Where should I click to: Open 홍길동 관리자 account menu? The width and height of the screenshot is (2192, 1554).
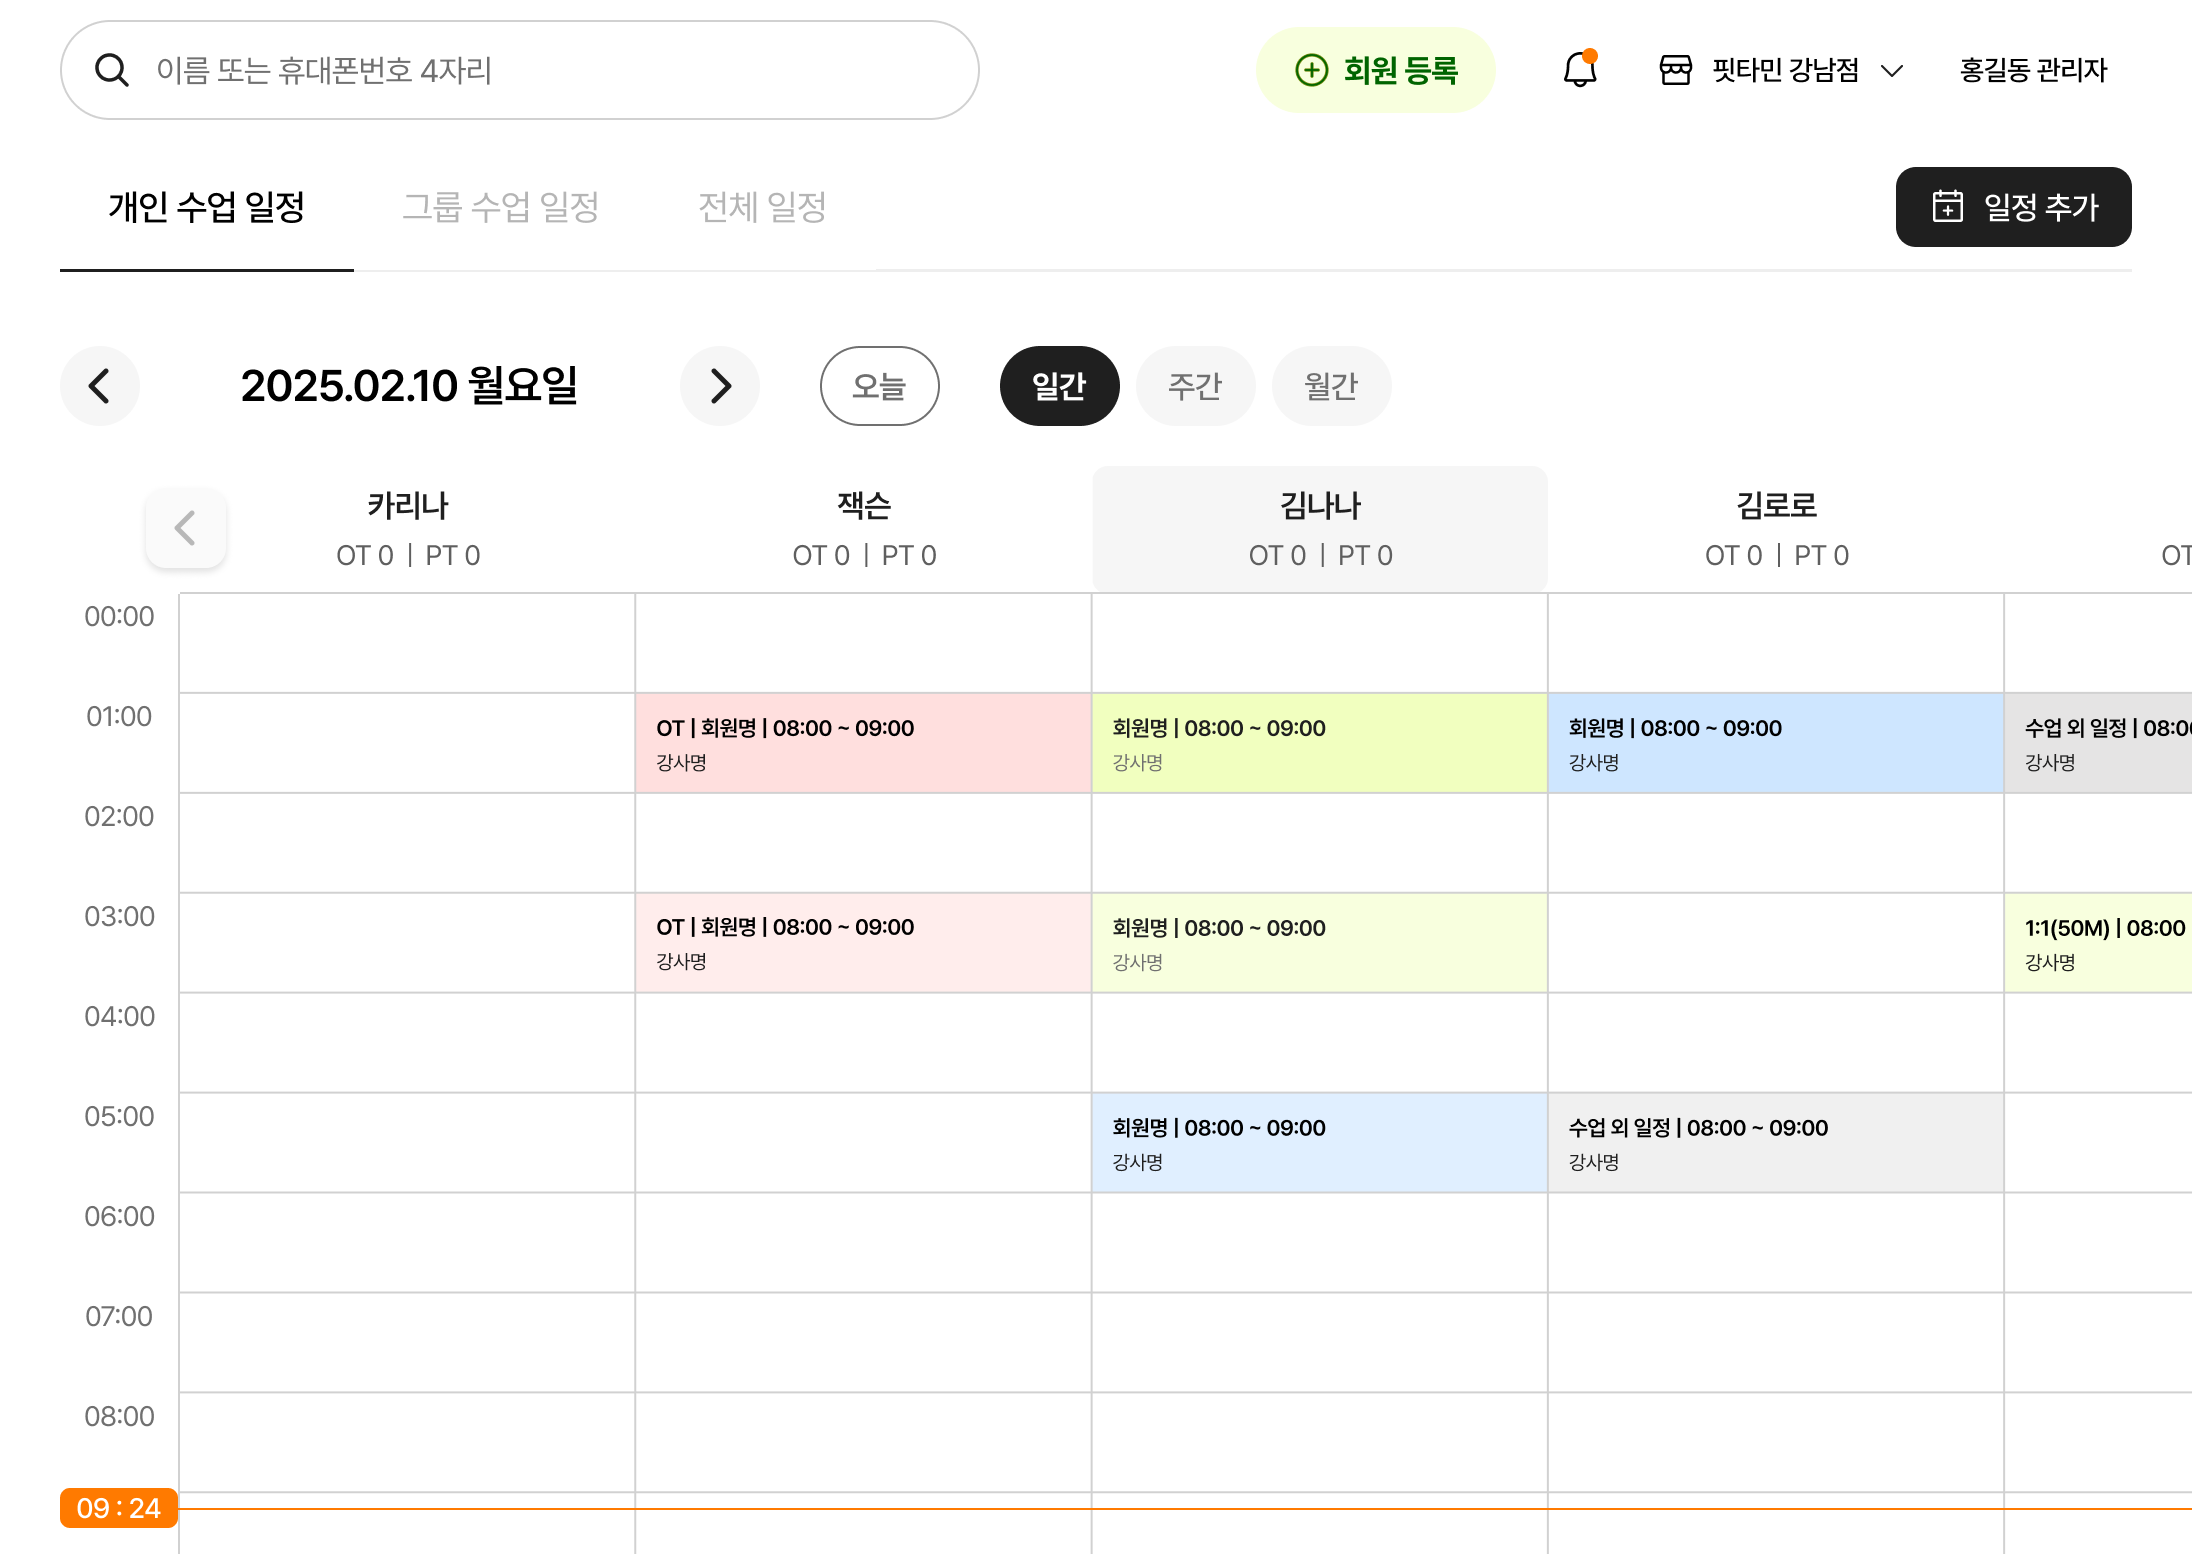pyautogui.click(x=2033, y=70)
